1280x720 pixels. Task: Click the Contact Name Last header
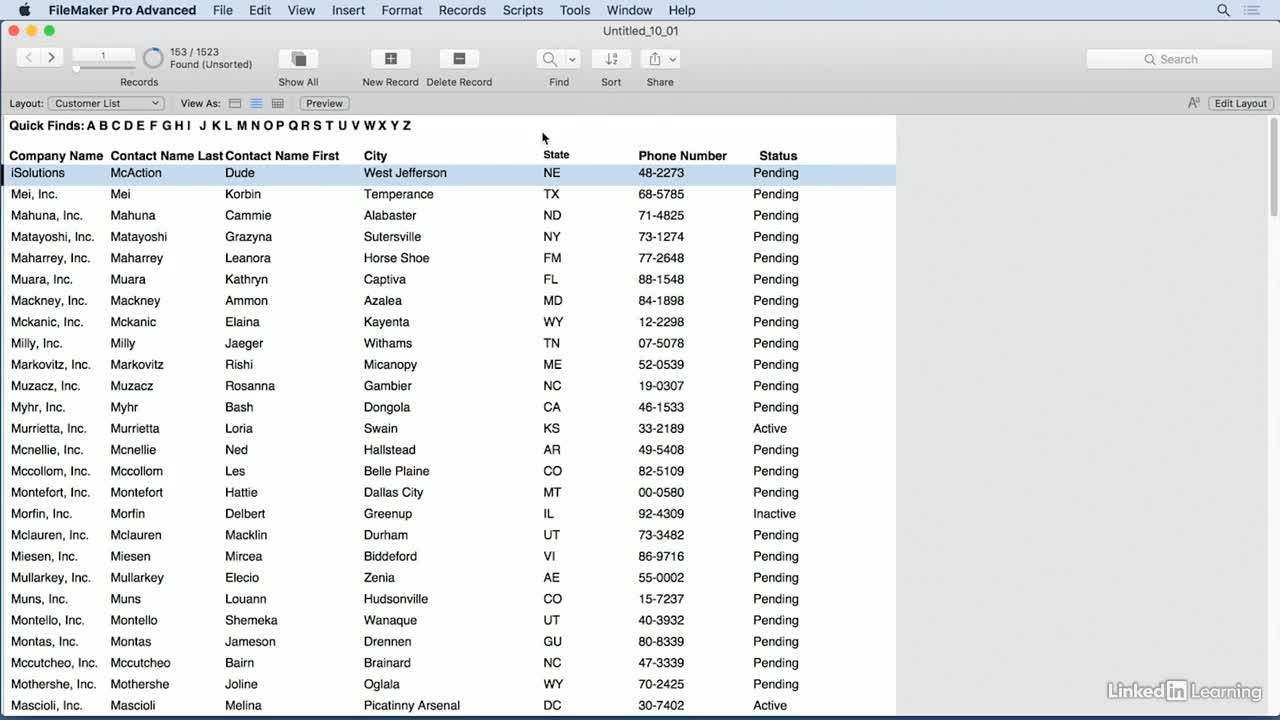[166, 156]
